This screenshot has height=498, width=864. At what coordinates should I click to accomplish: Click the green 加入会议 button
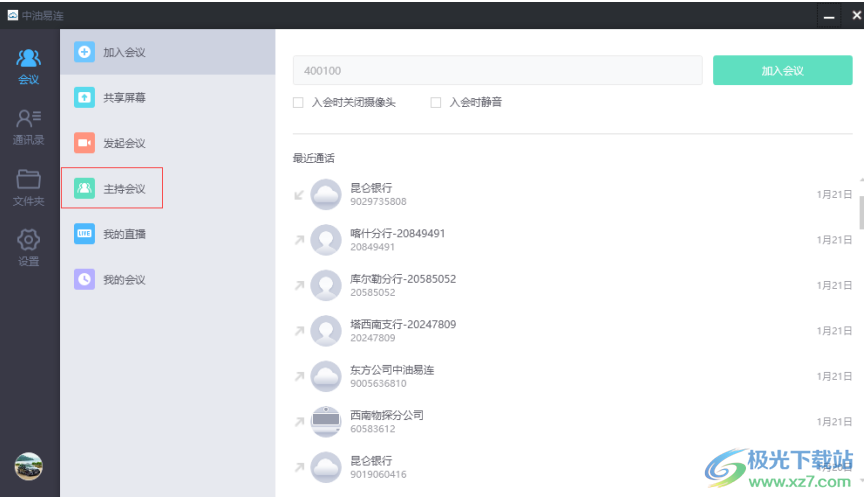[782, 70]
